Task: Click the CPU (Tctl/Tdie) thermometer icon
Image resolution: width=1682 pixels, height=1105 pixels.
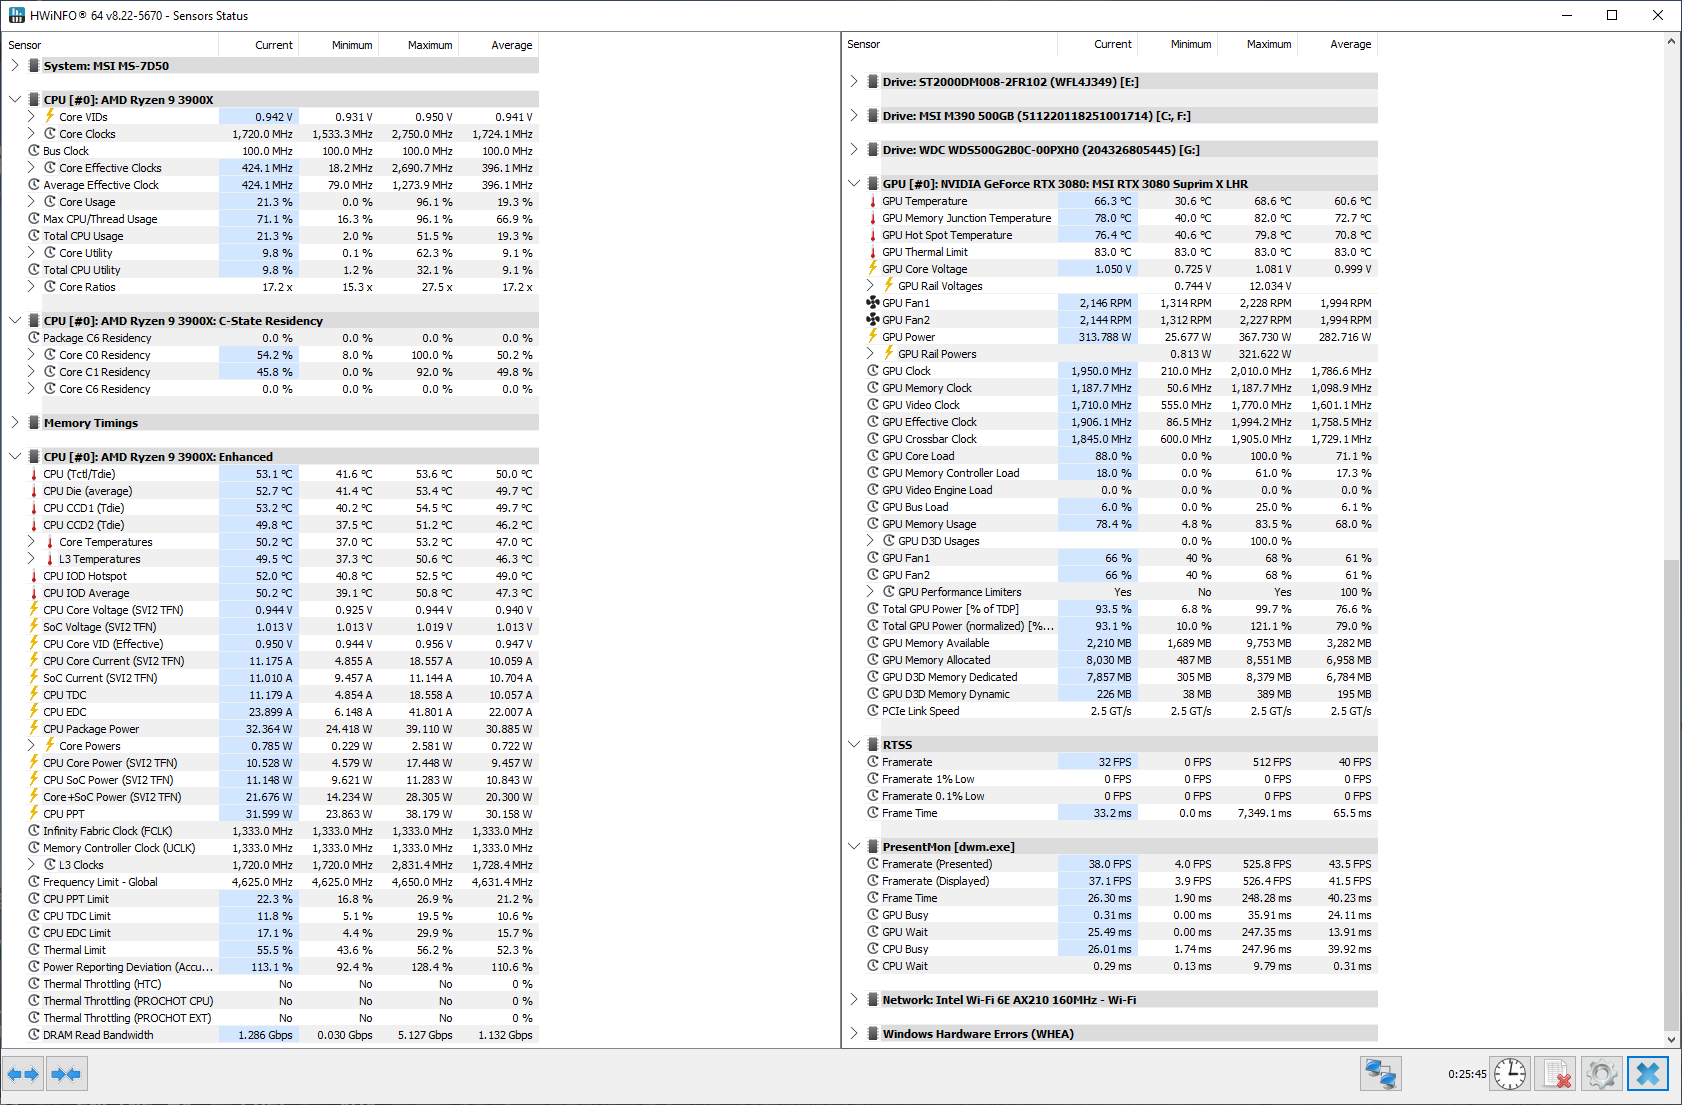Action: [34, 474]
